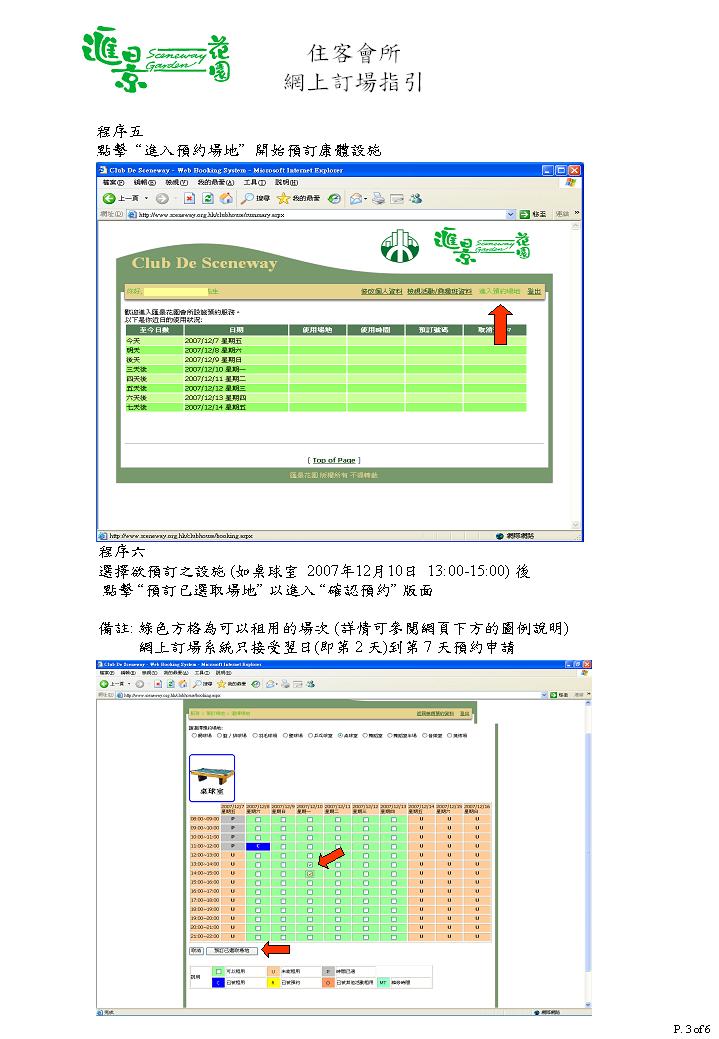Viewport: 719px width, 1039px height.
Task: Check the 21:00-22:00 slot for 2007/12/13
Action: point(394,936)
